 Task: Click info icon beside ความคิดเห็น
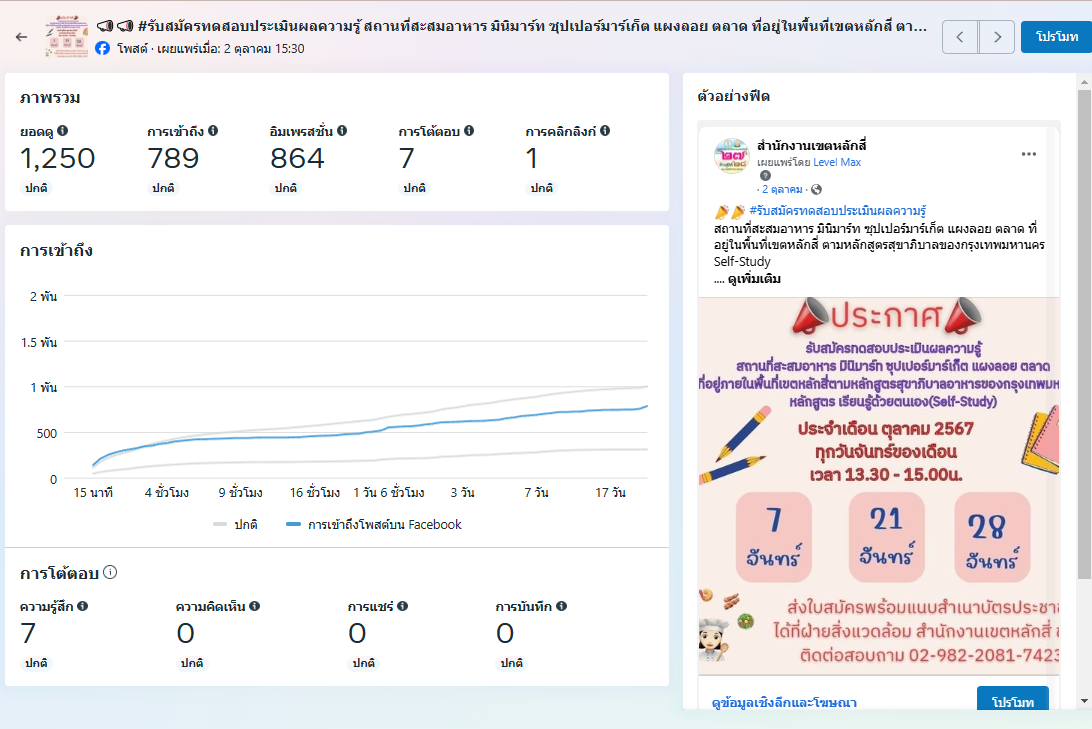pos(255,606)
